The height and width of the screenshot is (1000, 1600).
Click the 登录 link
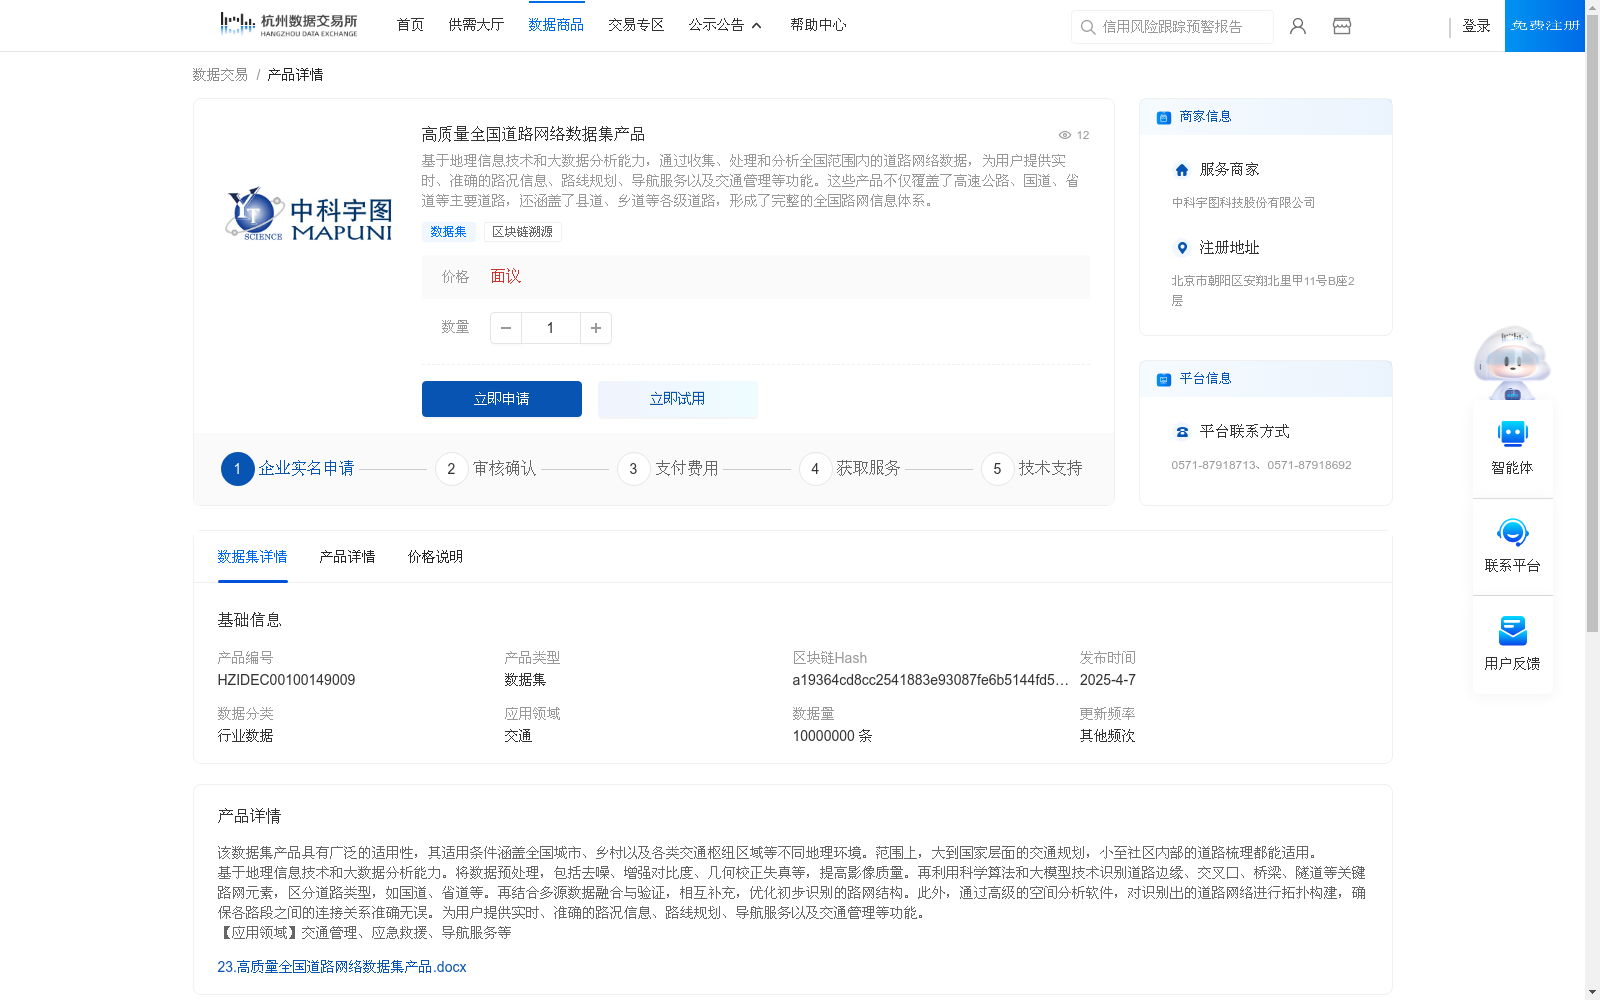pyautogui.click(x=1476, y=26)
